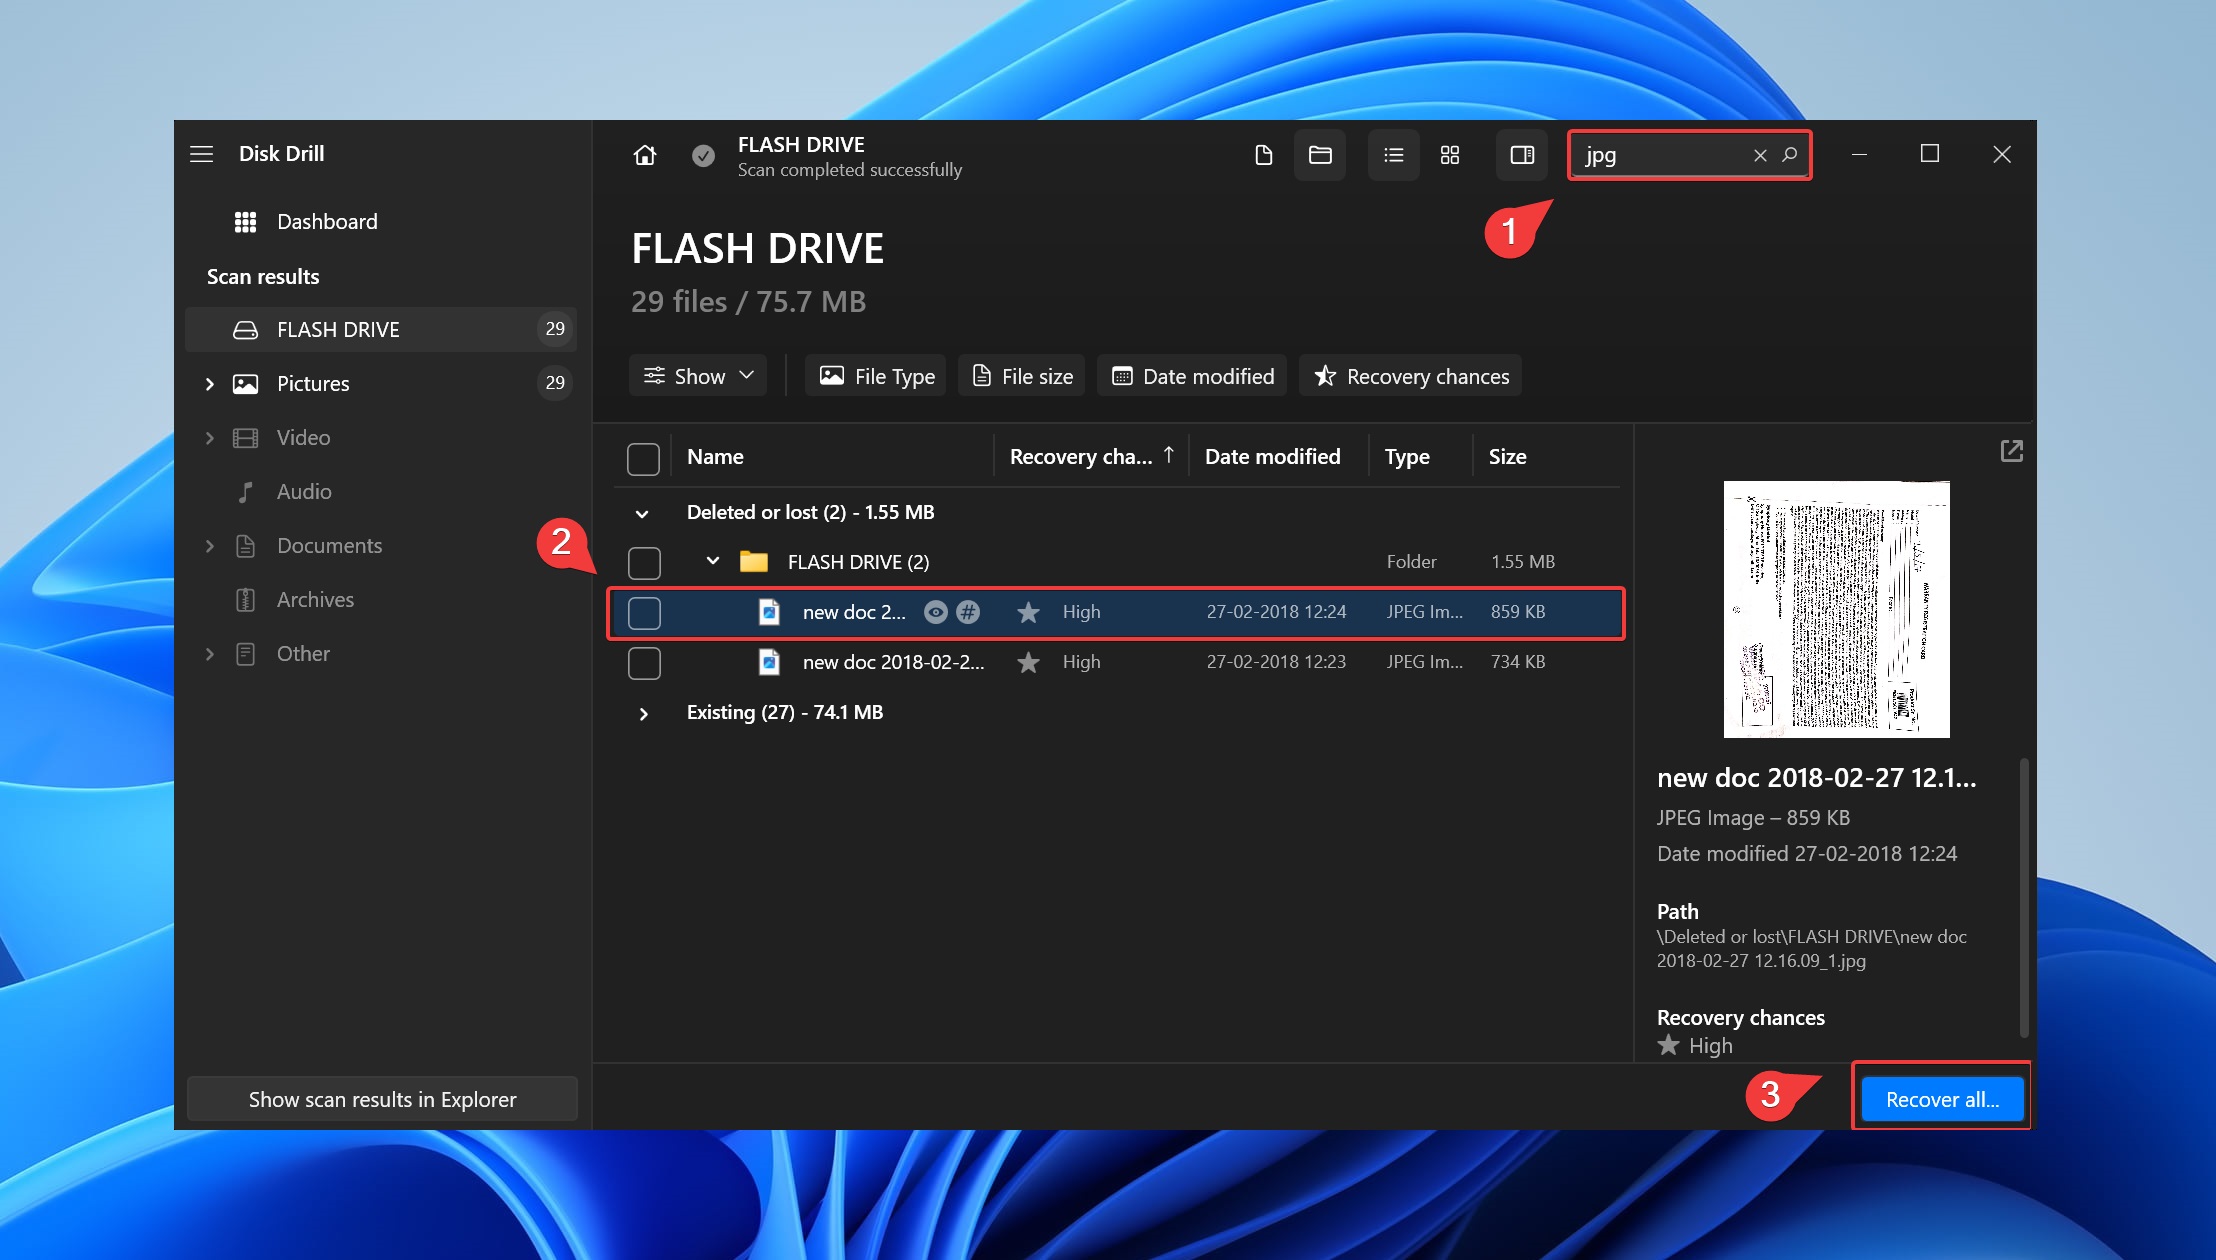Open the File Type filter
This screenshot has height=1260, width=2216.
(x=876, y=376)
